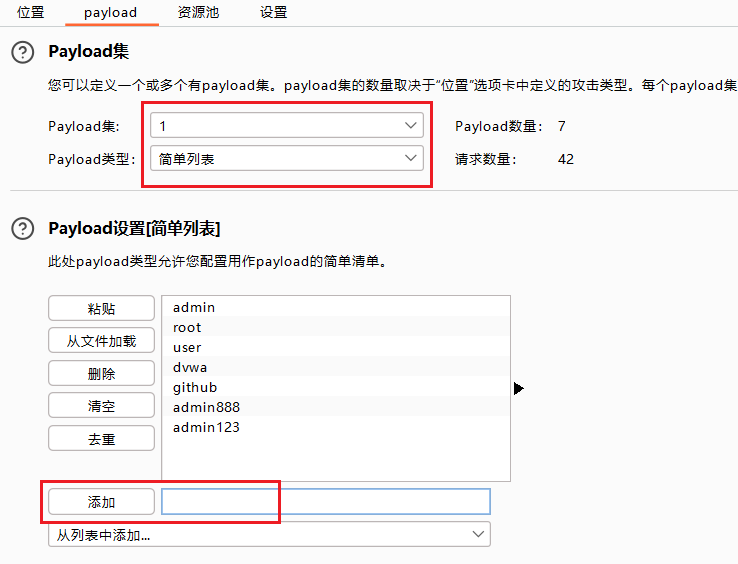This screenshot has width=738, height=564.
Task: Click the 从文件加载 button
Action: 102,341
